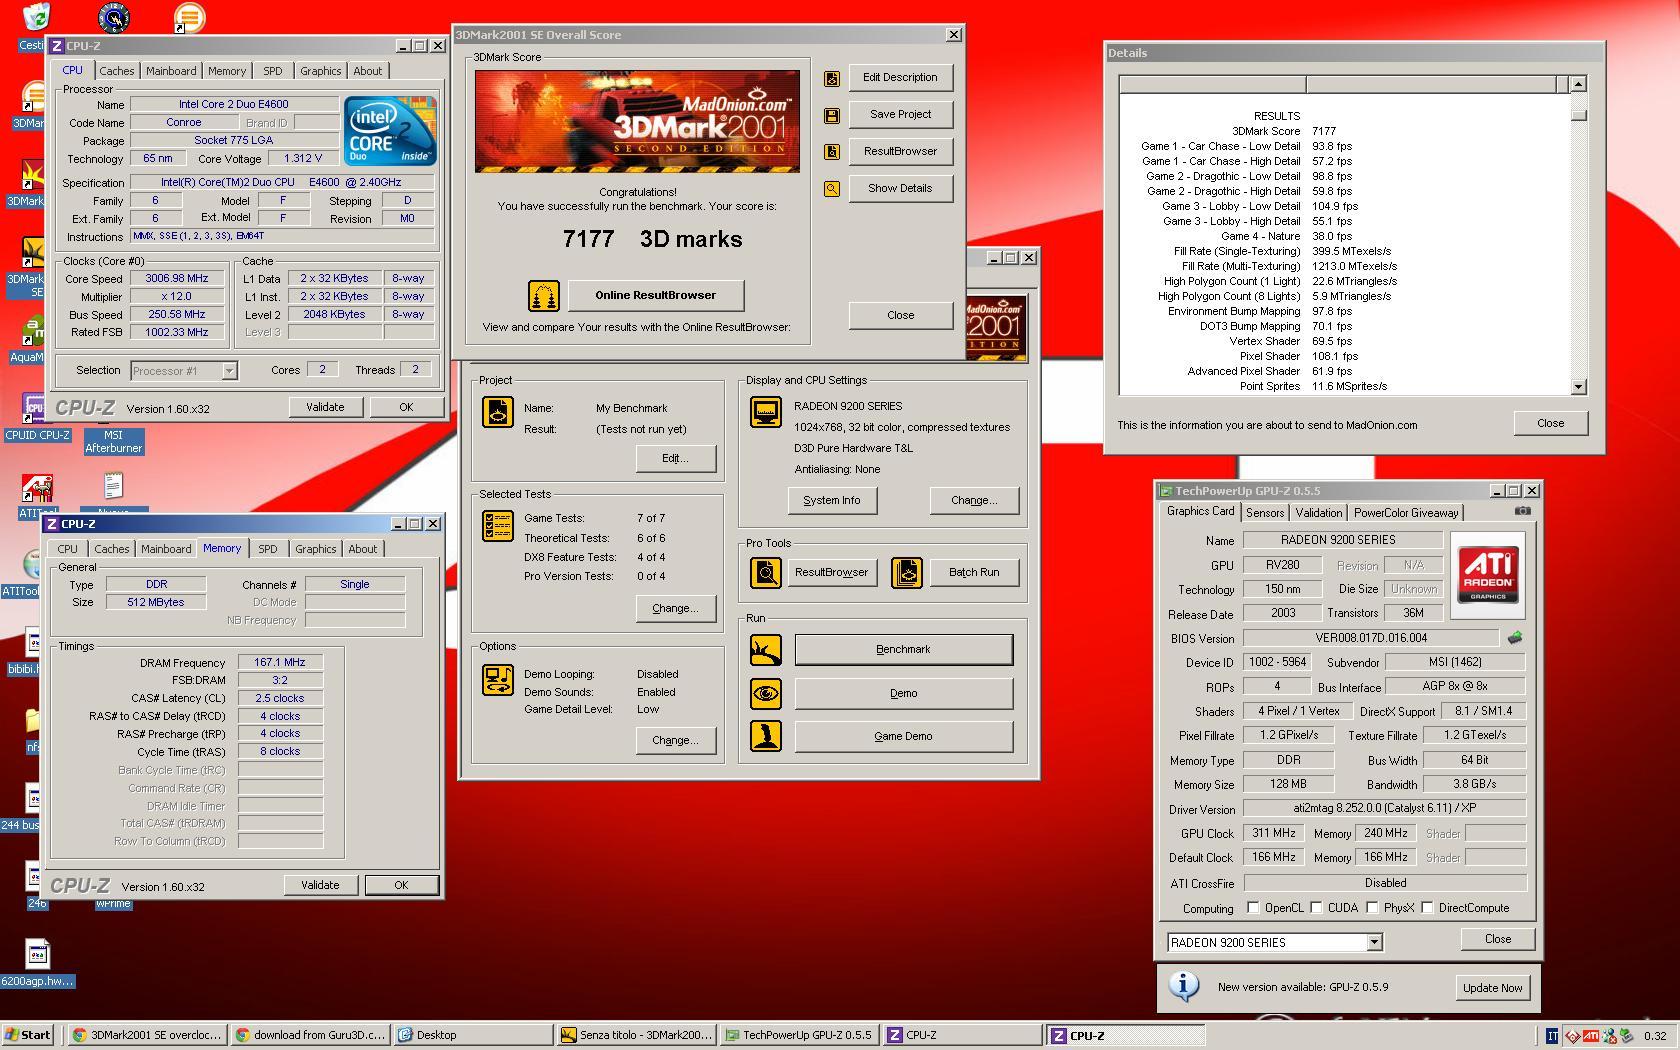Screen dimensions: 1680x1050
Task: Click the Details list scroll up arrow
Action: [x=1578, y=84]
